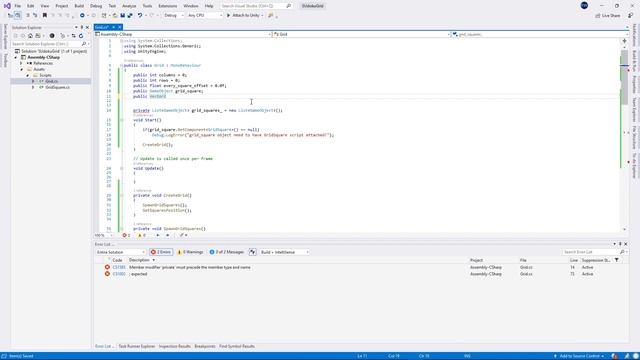Image resolution: width=640 pixels, height=360 pixels.
Task: Click the editor warning count indicator
Action: 142,236
